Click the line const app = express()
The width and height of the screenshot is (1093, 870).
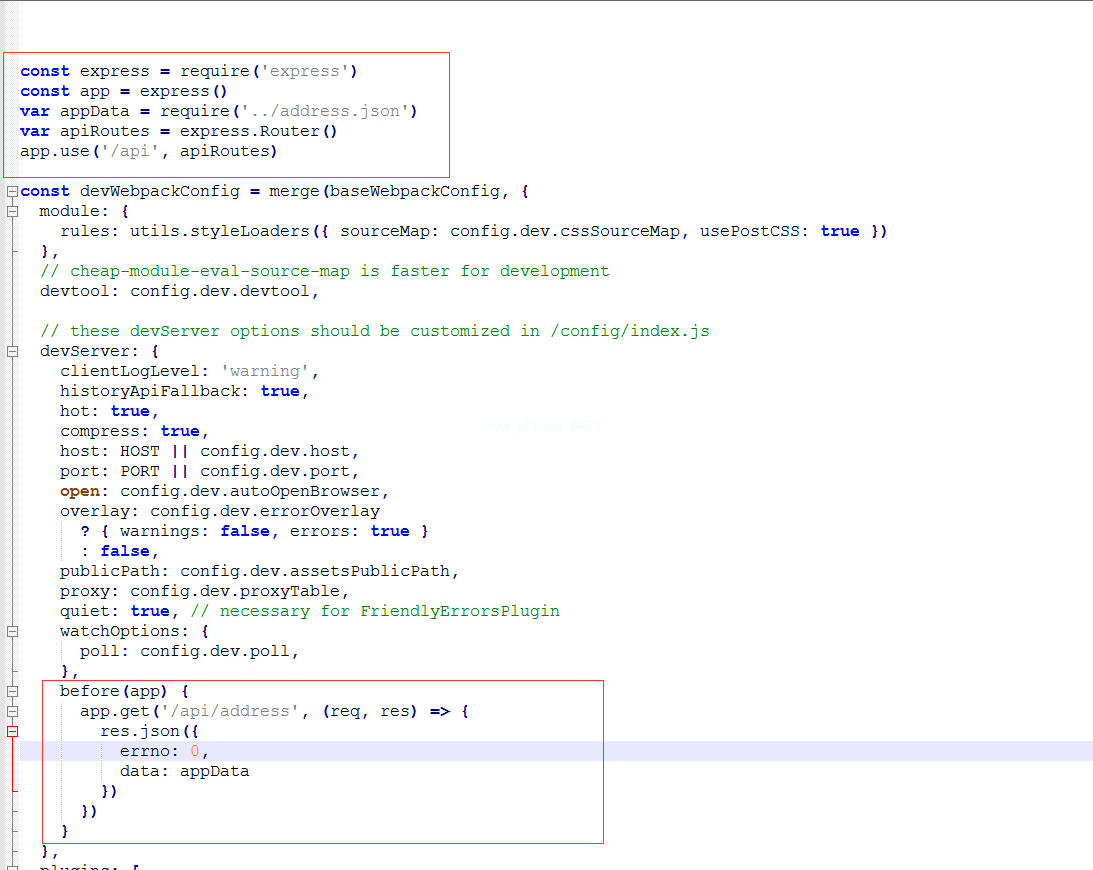click(x=123, y=91)
